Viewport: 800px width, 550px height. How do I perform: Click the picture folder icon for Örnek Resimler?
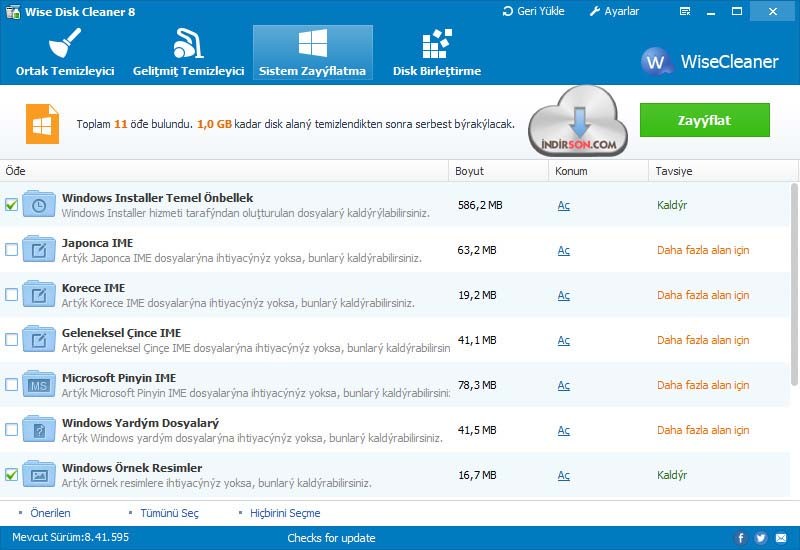[x=39, y=474]
